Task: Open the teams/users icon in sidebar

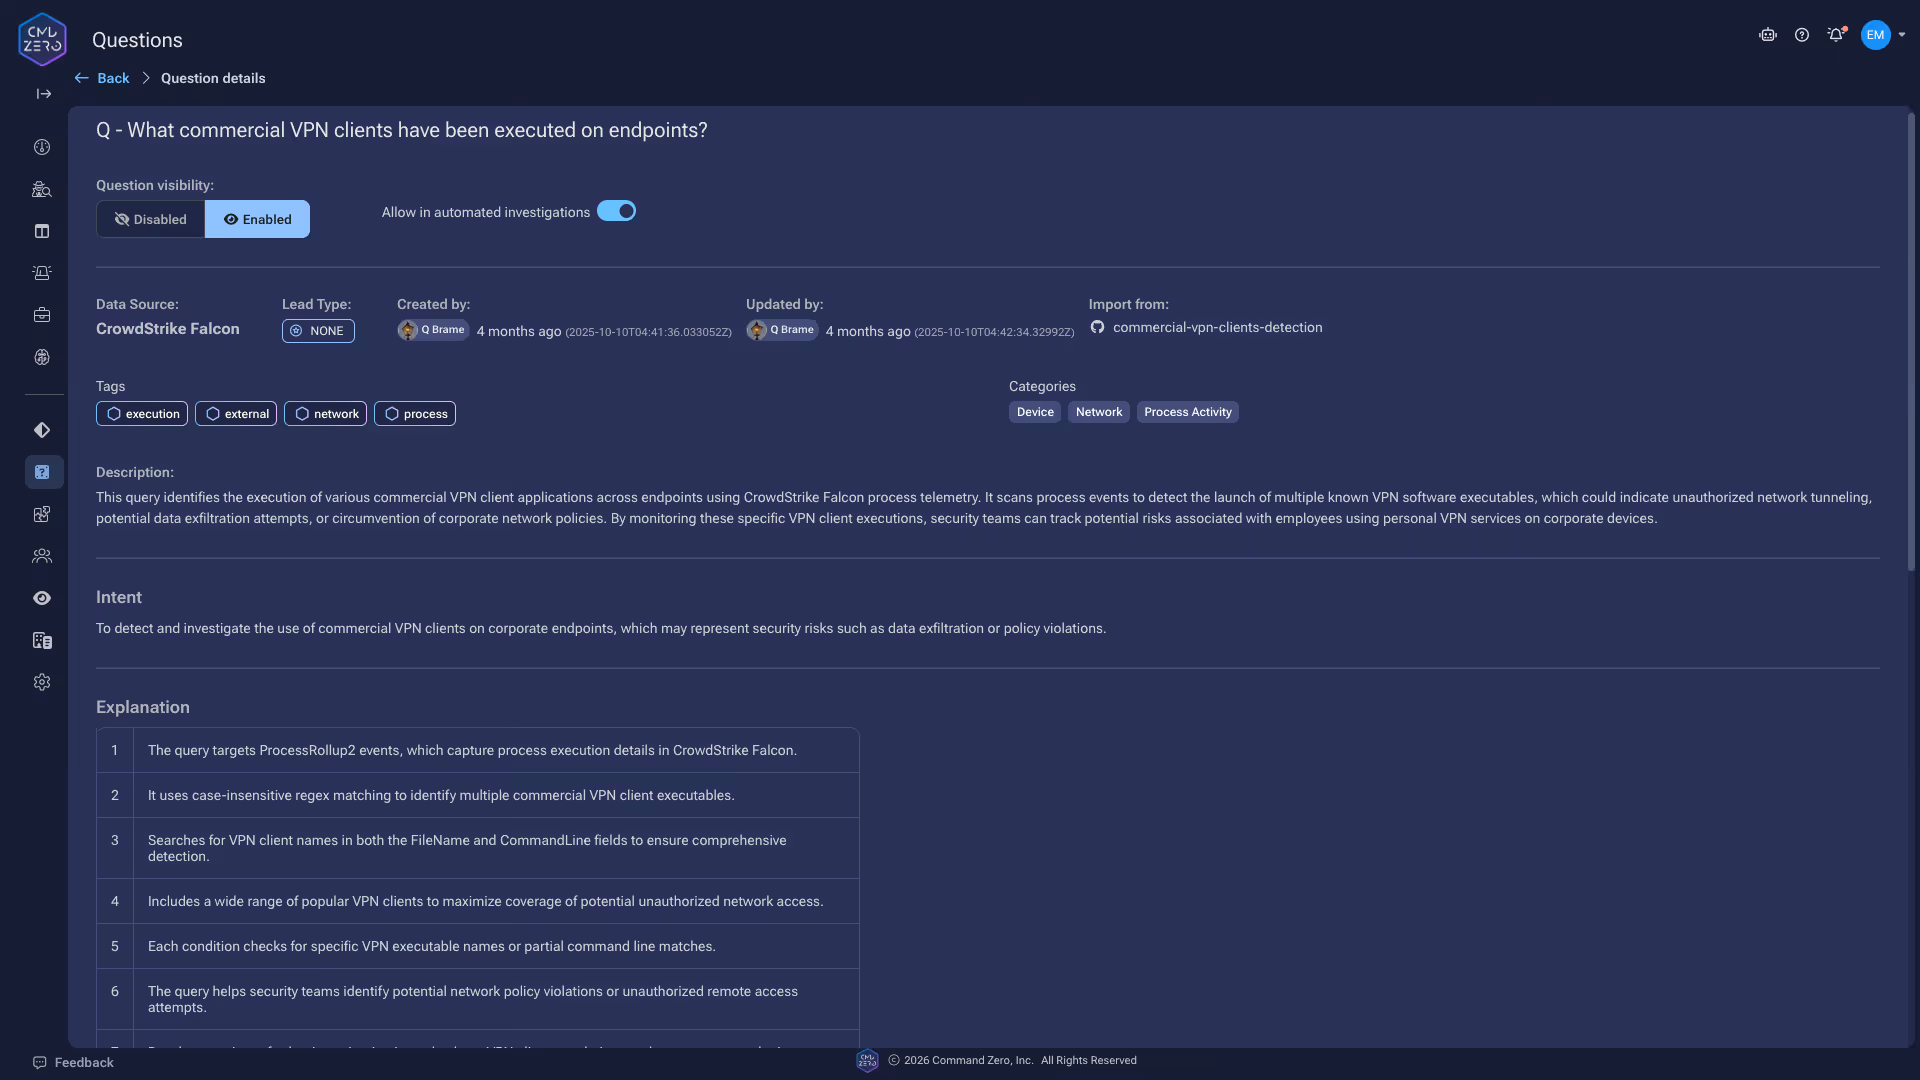Action: coord(42,557)
